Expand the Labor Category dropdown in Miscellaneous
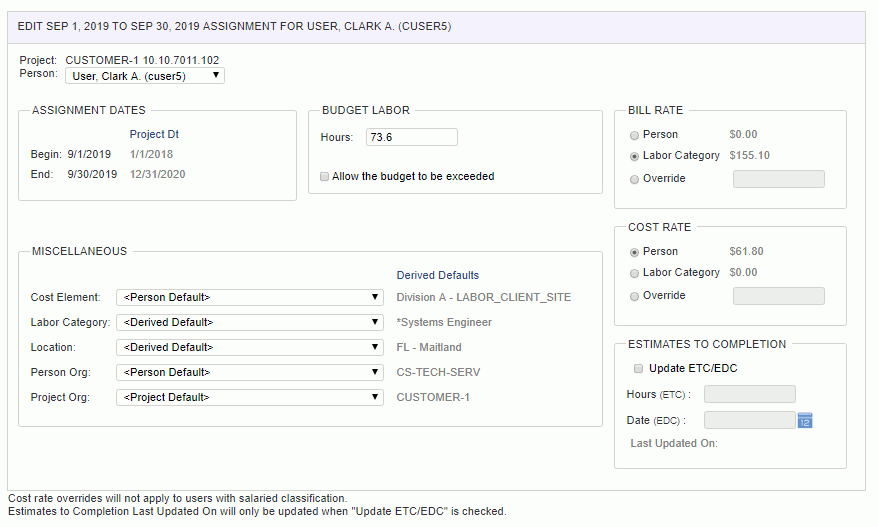 pyautogui.click(x=250, y=322)
